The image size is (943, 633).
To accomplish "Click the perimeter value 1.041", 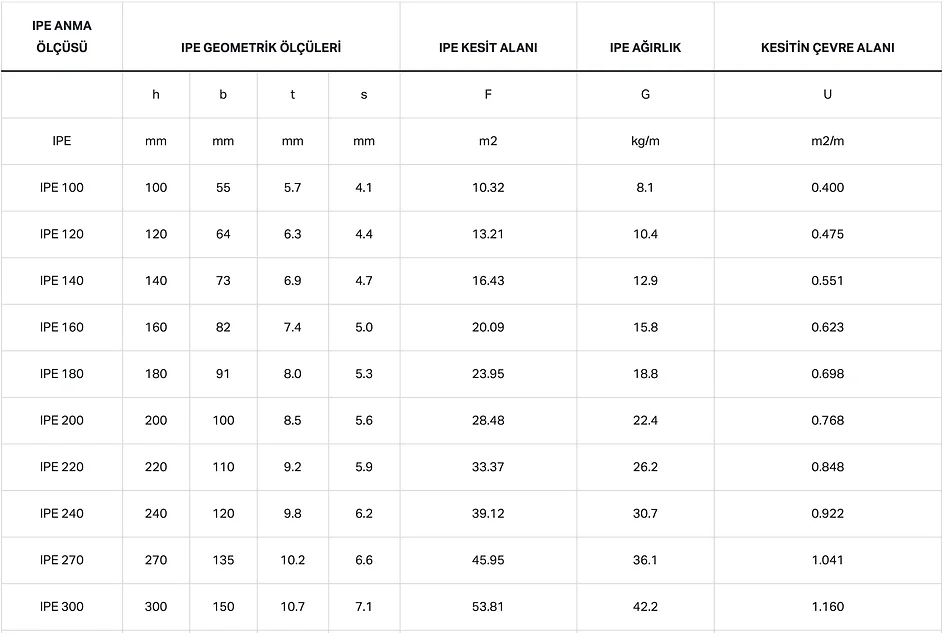I will [827, 560].
